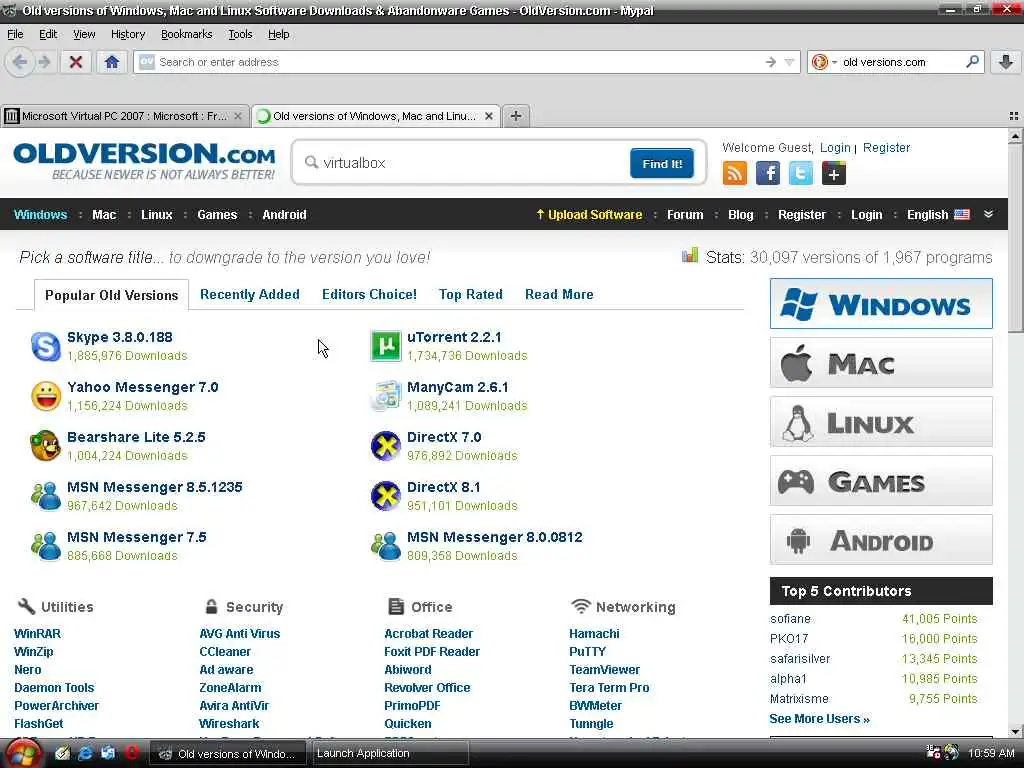Open the Mac category banner button
Screen dimensions: 1024x768
pos(881,362)
